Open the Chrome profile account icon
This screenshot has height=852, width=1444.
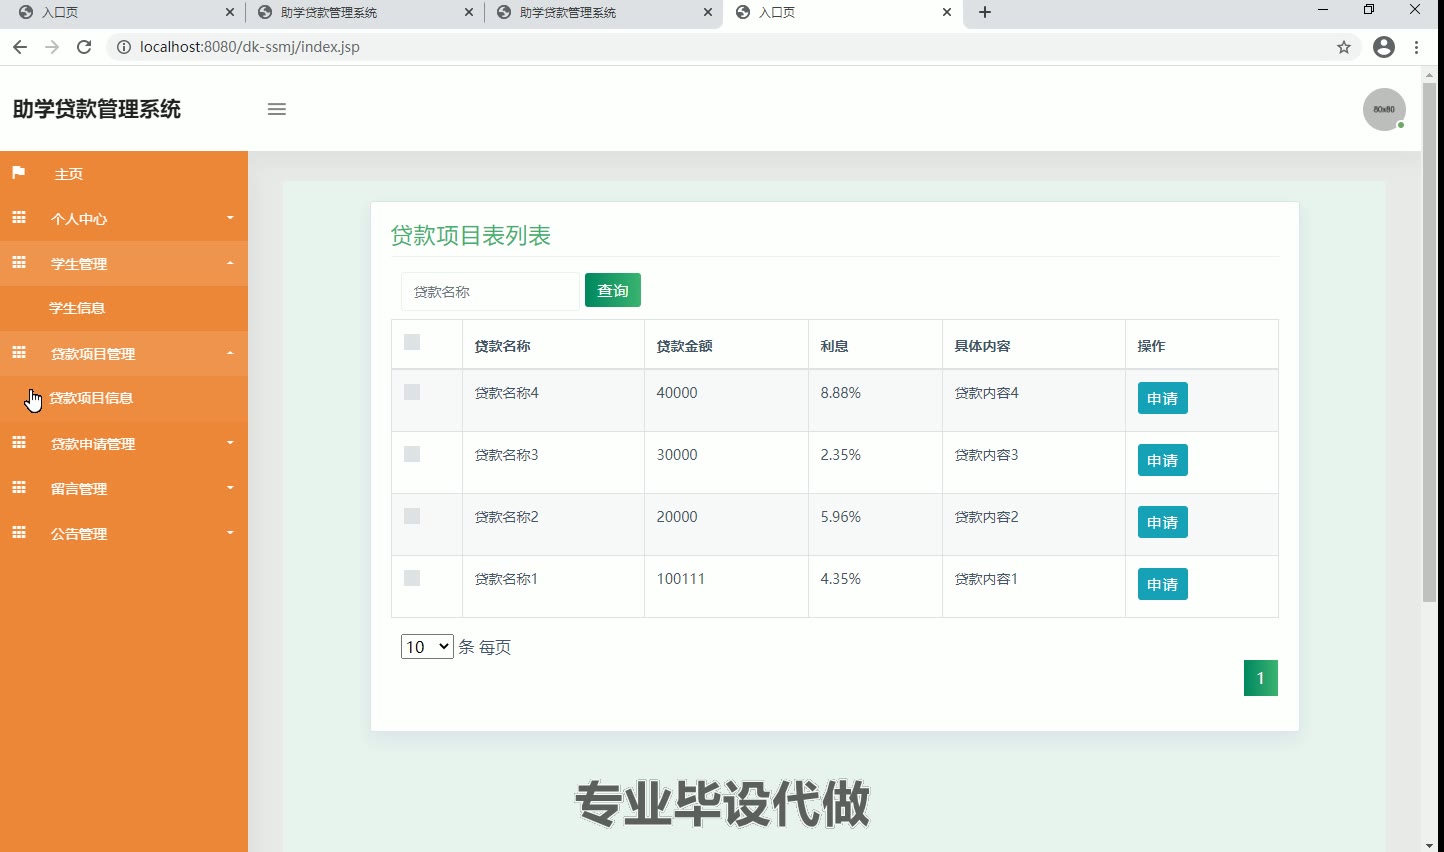pyautogui.click(x=1384, y=47)
